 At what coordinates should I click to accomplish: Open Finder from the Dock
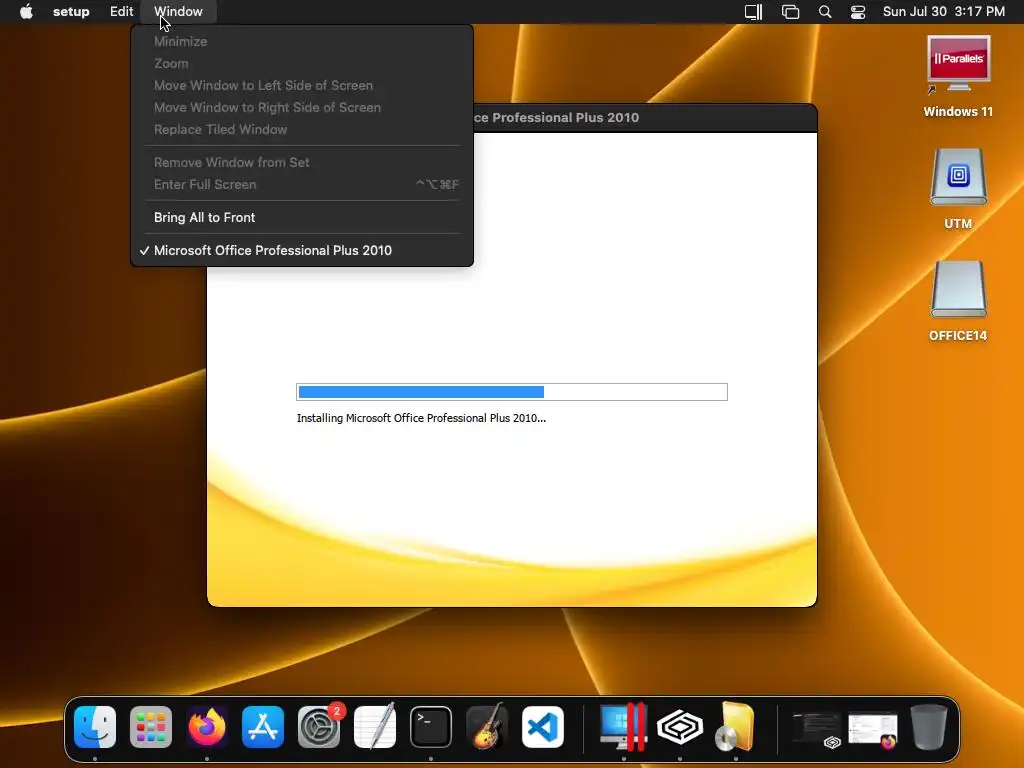coord(95,726)
